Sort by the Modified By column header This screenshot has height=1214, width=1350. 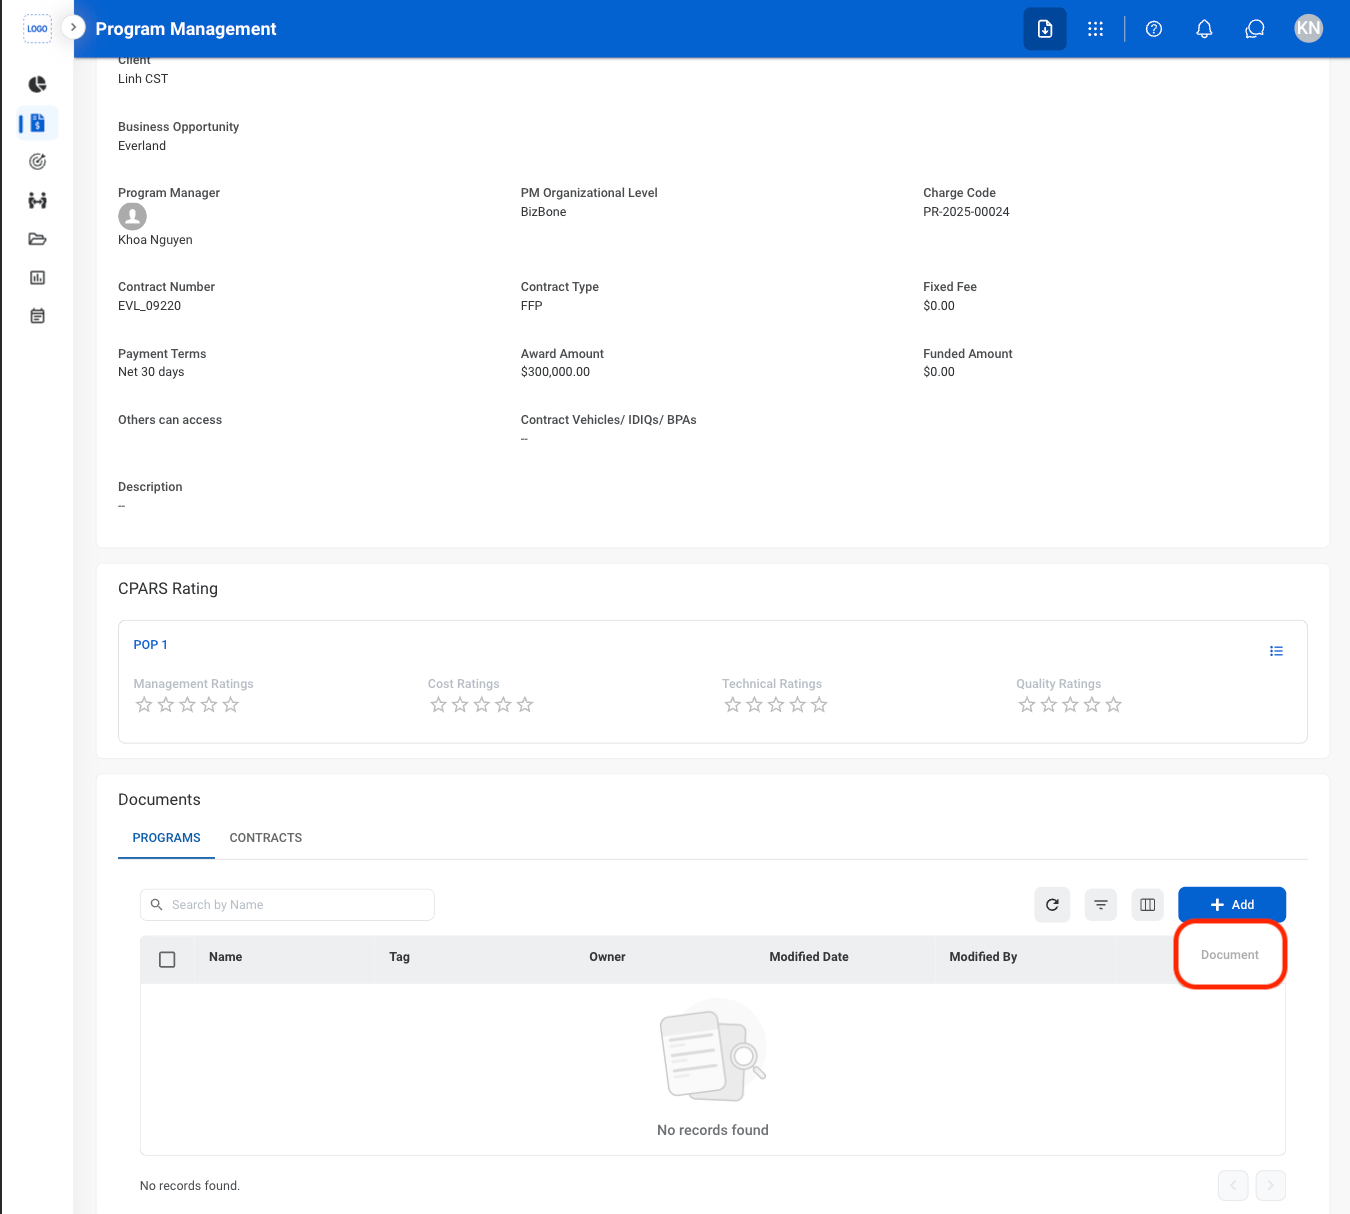coord(983,957)
